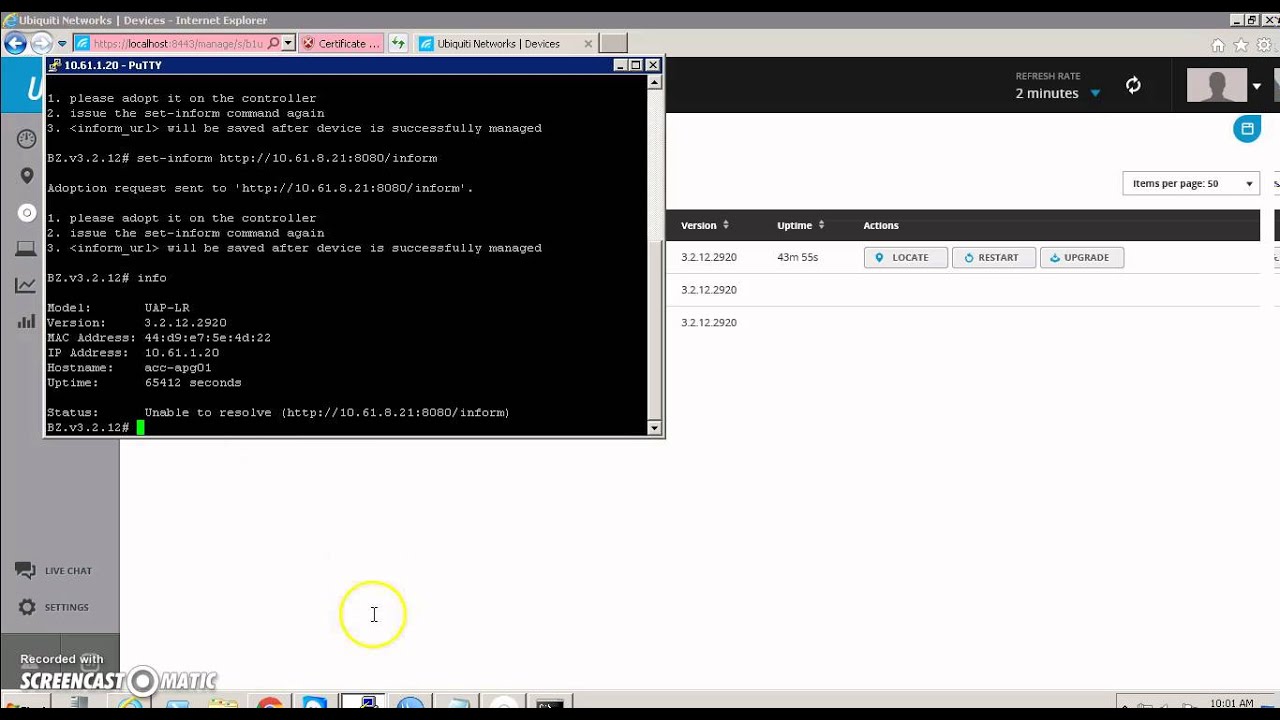Click the Unable to resolve status line
This screenshot has width=1280, height=720.
coord(278,412)
